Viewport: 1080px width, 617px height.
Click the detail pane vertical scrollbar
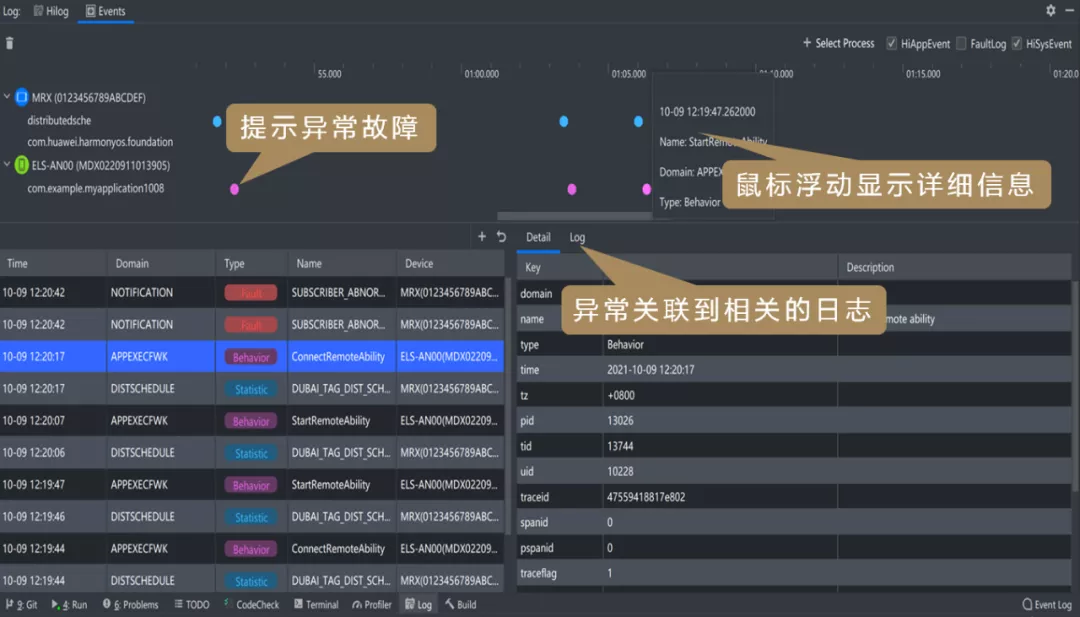click(1076, 386)
